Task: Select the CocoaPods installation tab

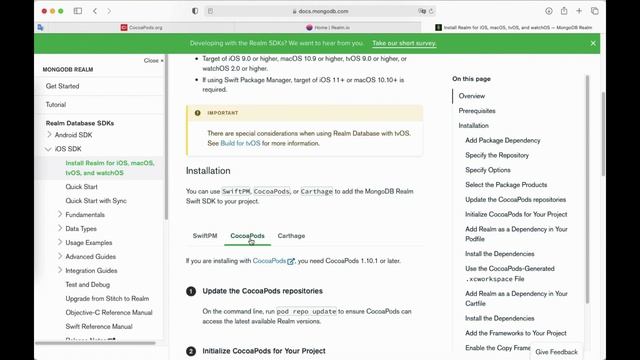Action: (x=247, y=236)
